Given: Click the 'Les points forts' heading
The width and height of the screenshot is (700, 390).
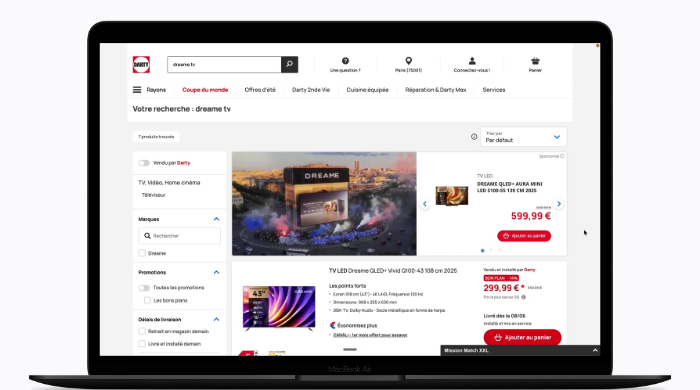Looking at the screenshot, I should coord(347,286).
